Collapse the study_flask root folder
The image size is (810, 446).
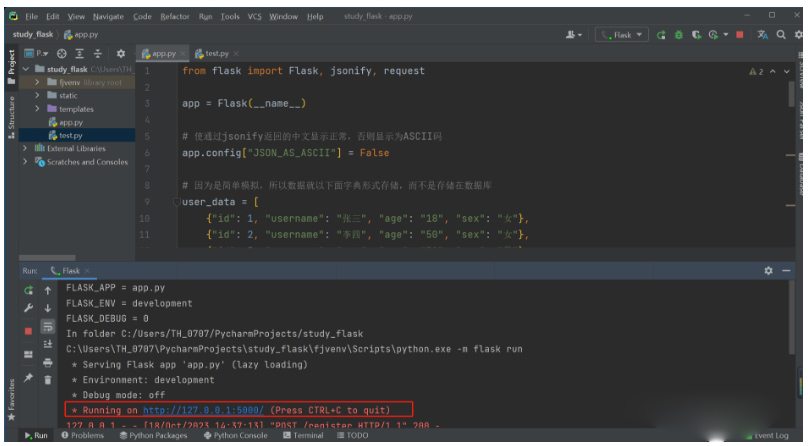pos(26,69)
